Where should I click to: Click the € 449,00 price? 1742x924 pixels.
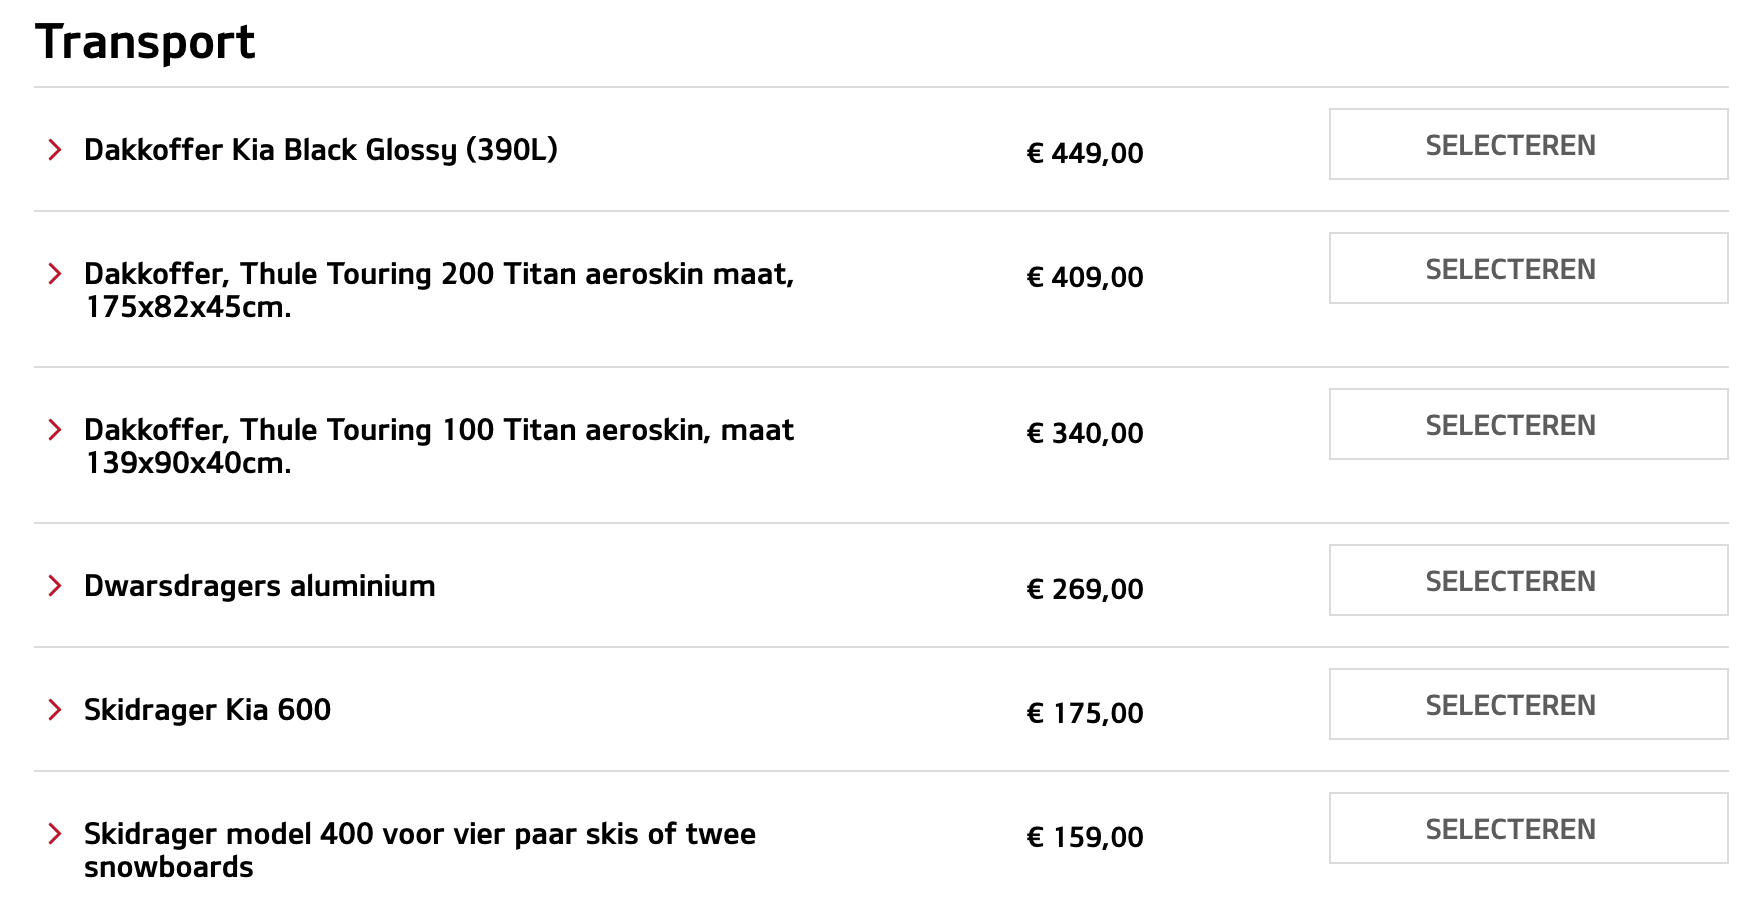(x=1084, y=153)
